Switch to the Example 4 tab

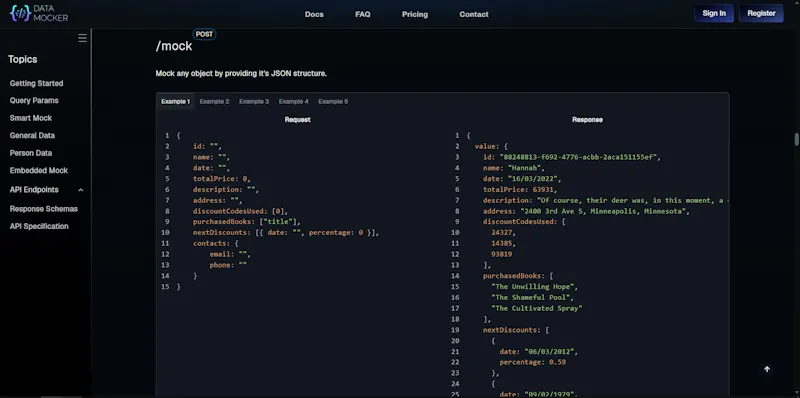[293, 102]
